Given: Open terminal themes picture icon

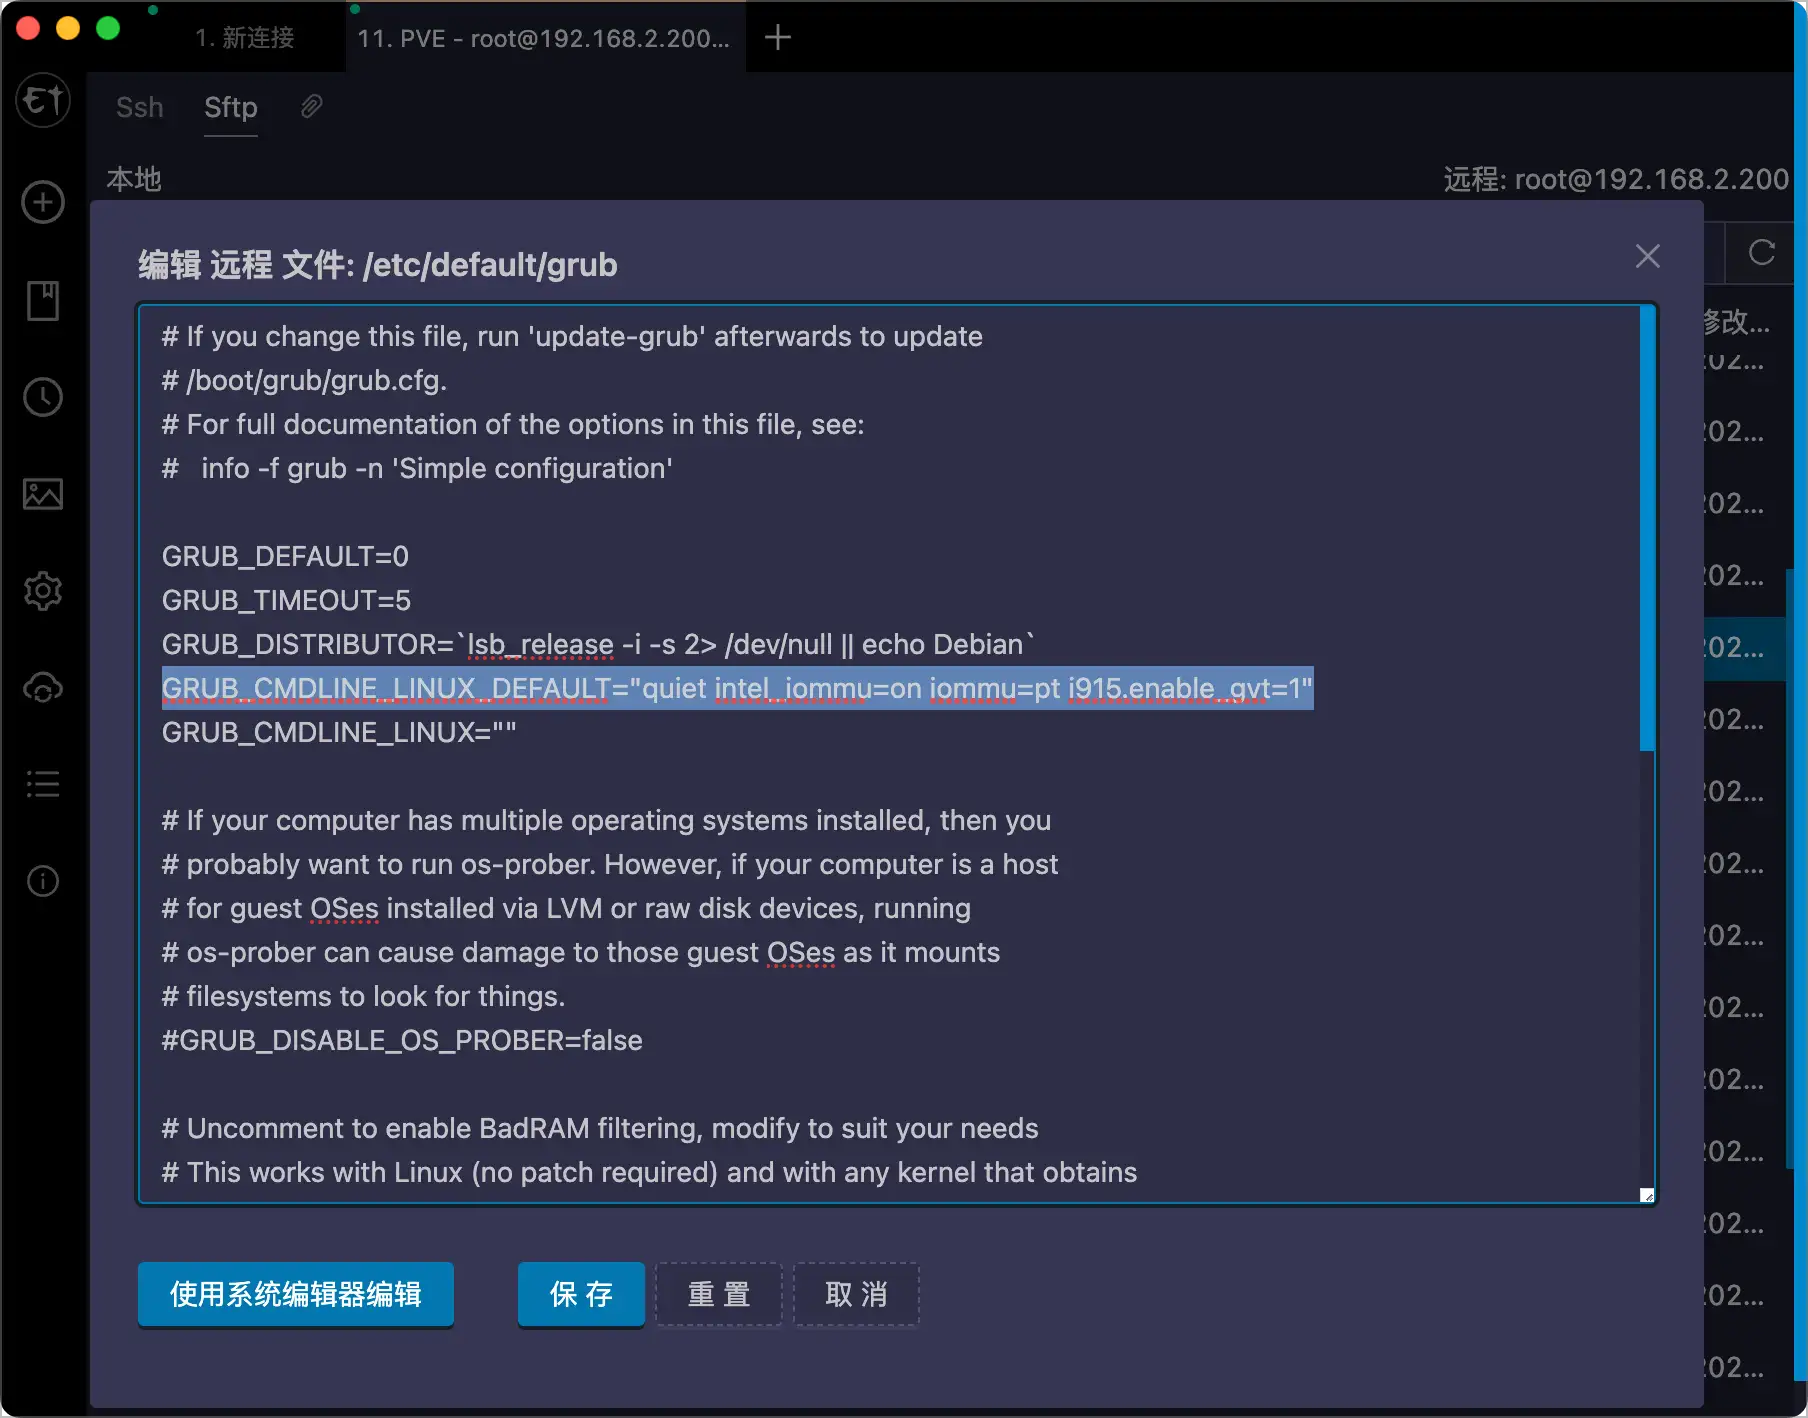Looking at the screenshot, I should point(43,494).
